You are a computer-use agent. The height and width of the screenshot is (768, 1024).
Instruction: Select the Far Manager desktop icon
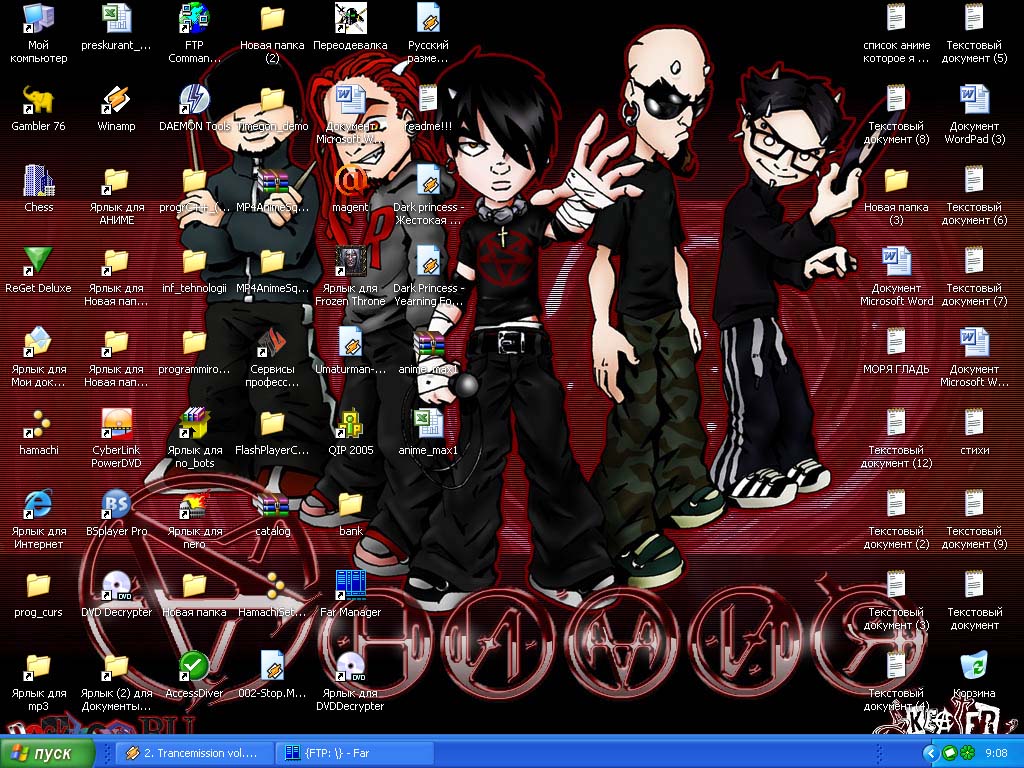click(350, 586)
